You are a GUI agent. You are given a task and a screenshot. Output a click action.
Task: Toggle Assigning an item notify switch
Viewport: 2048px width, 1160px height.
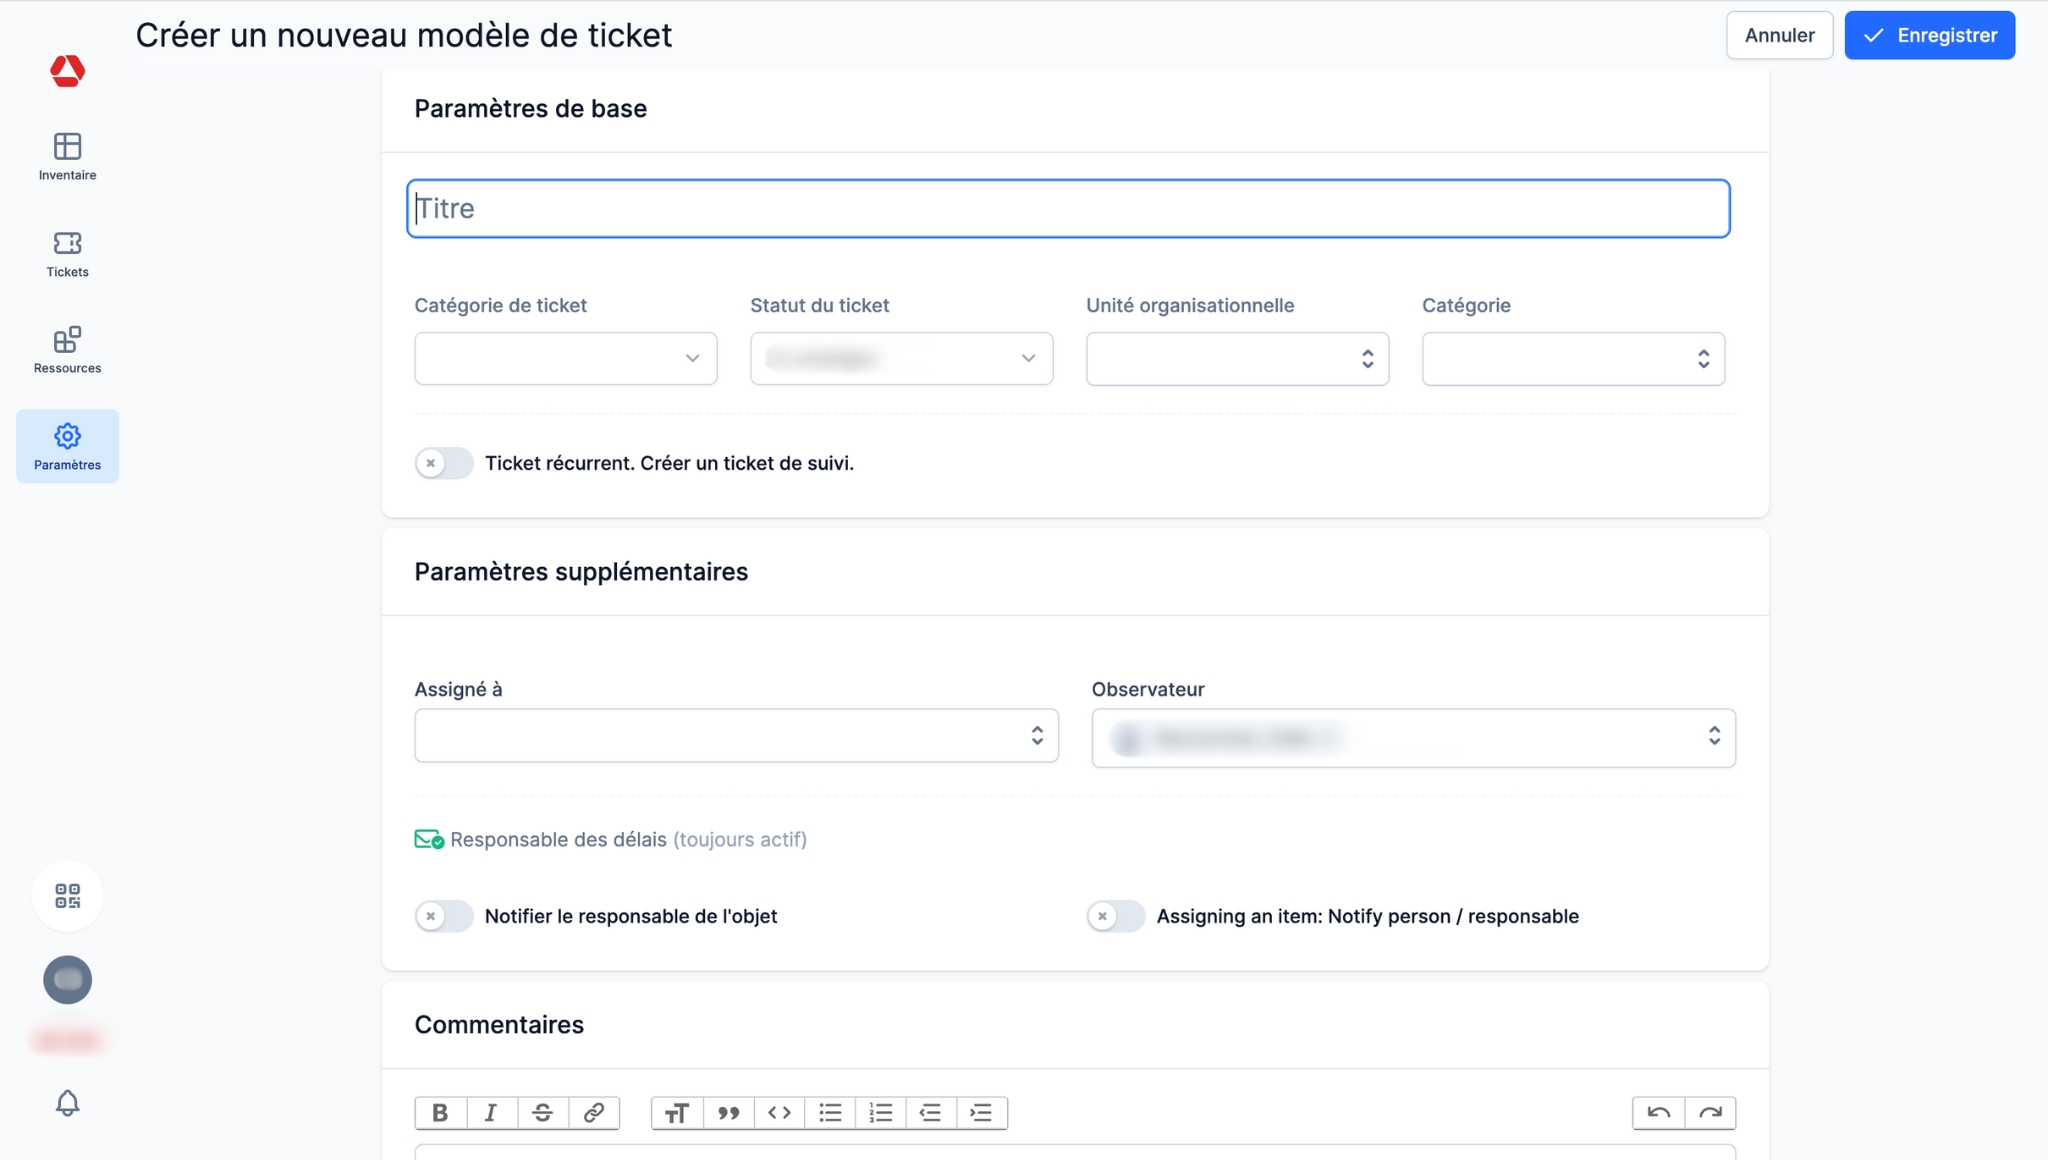click(1115, 916)
